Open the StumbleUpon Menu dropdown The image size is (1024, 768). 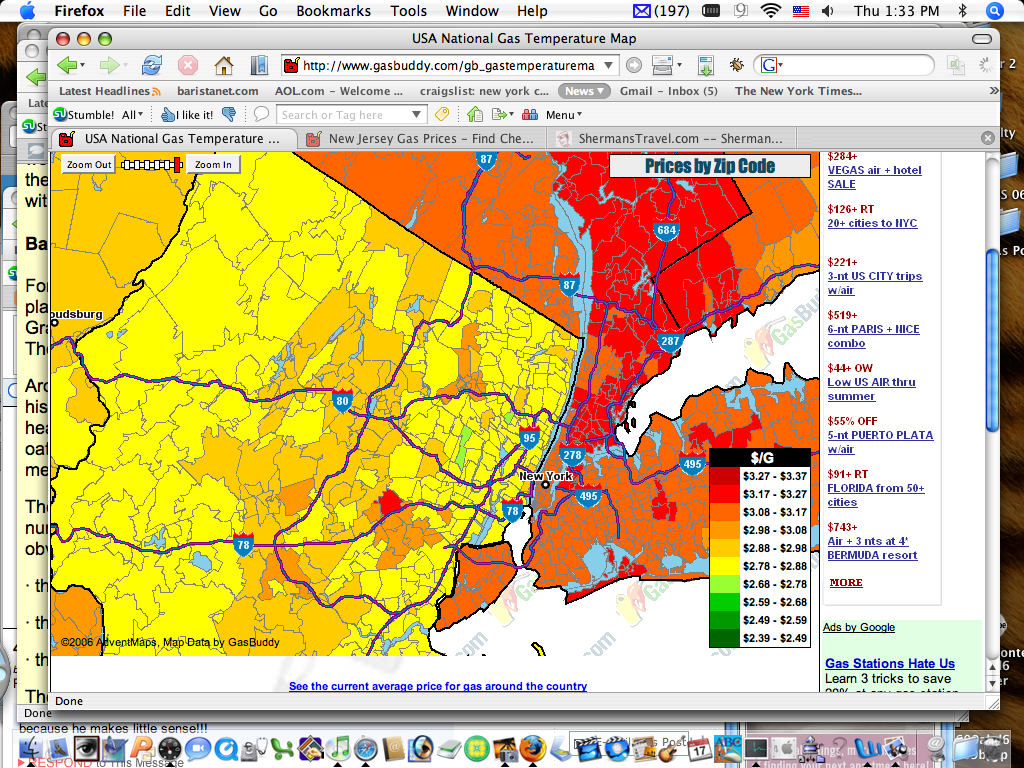(564, 115)
